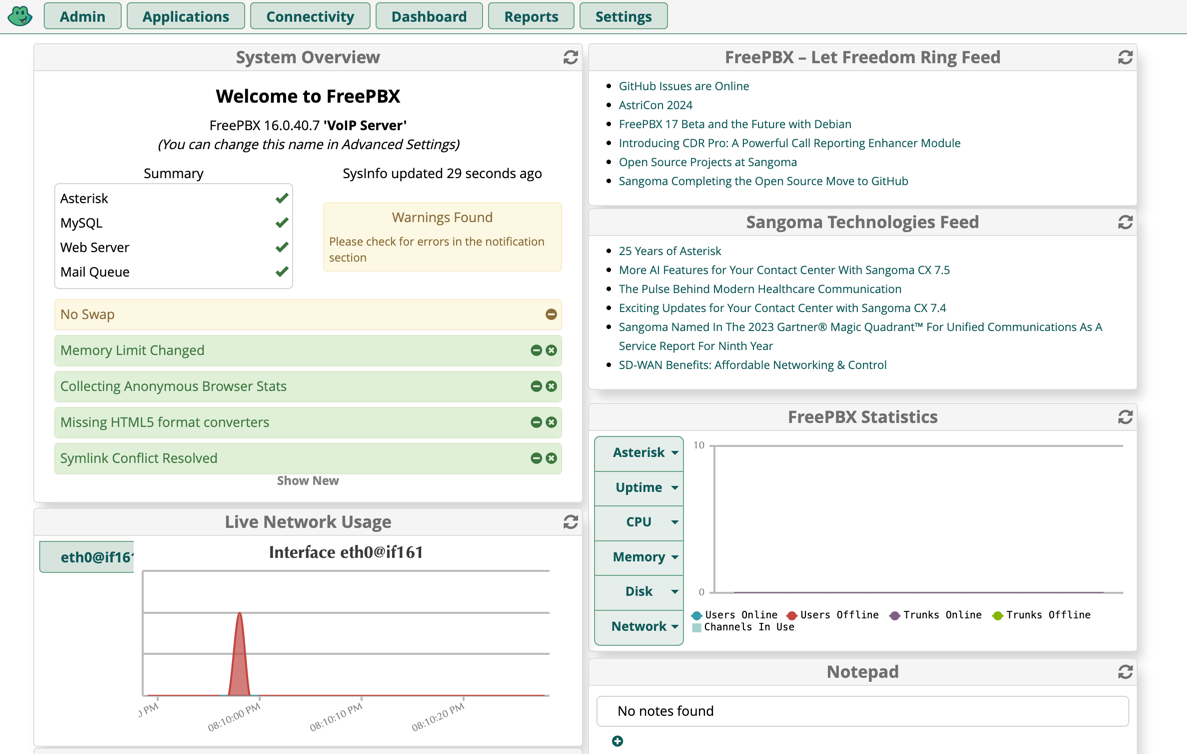Click the No Swap notification title
This screenshot has height=754, width=1187.
(x=87, y=314)
